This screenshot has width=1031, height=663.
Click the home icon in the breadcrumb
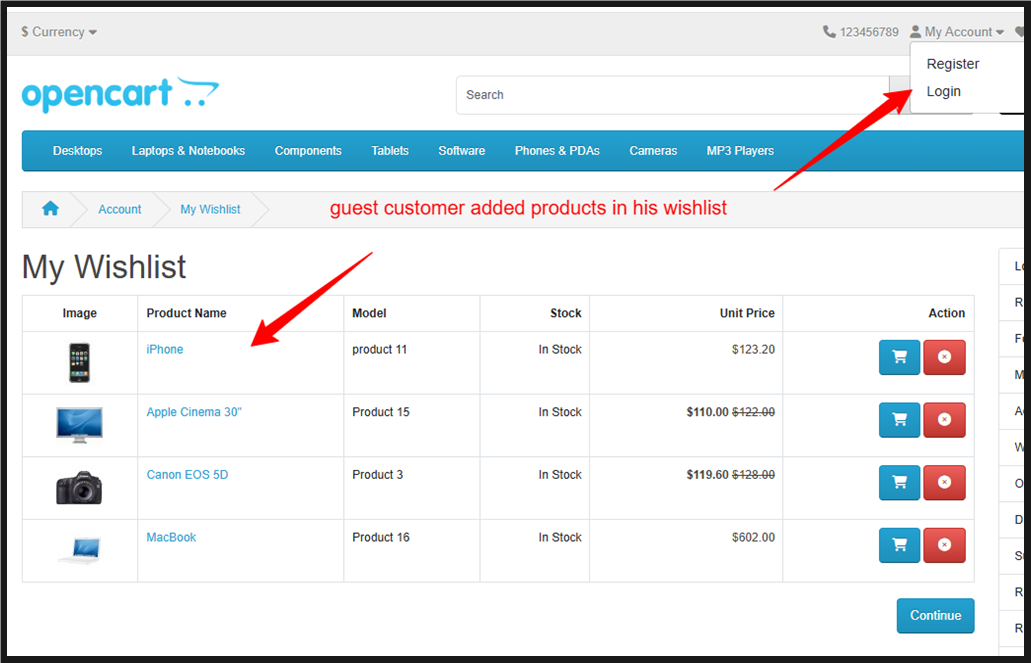click(x=50, y=209)
